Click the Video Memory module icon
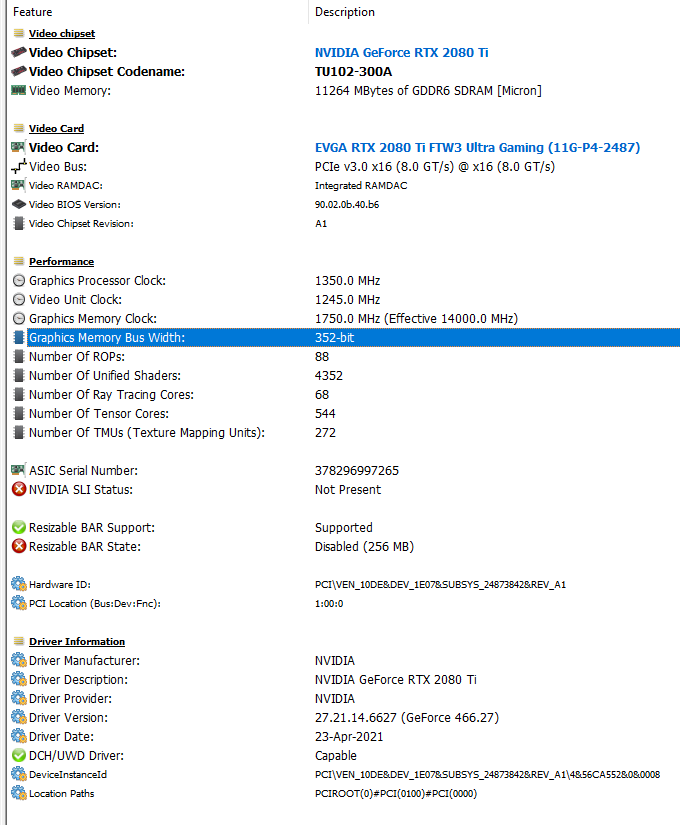The height and width of the screenshot is (825, 680). point(18,90)
